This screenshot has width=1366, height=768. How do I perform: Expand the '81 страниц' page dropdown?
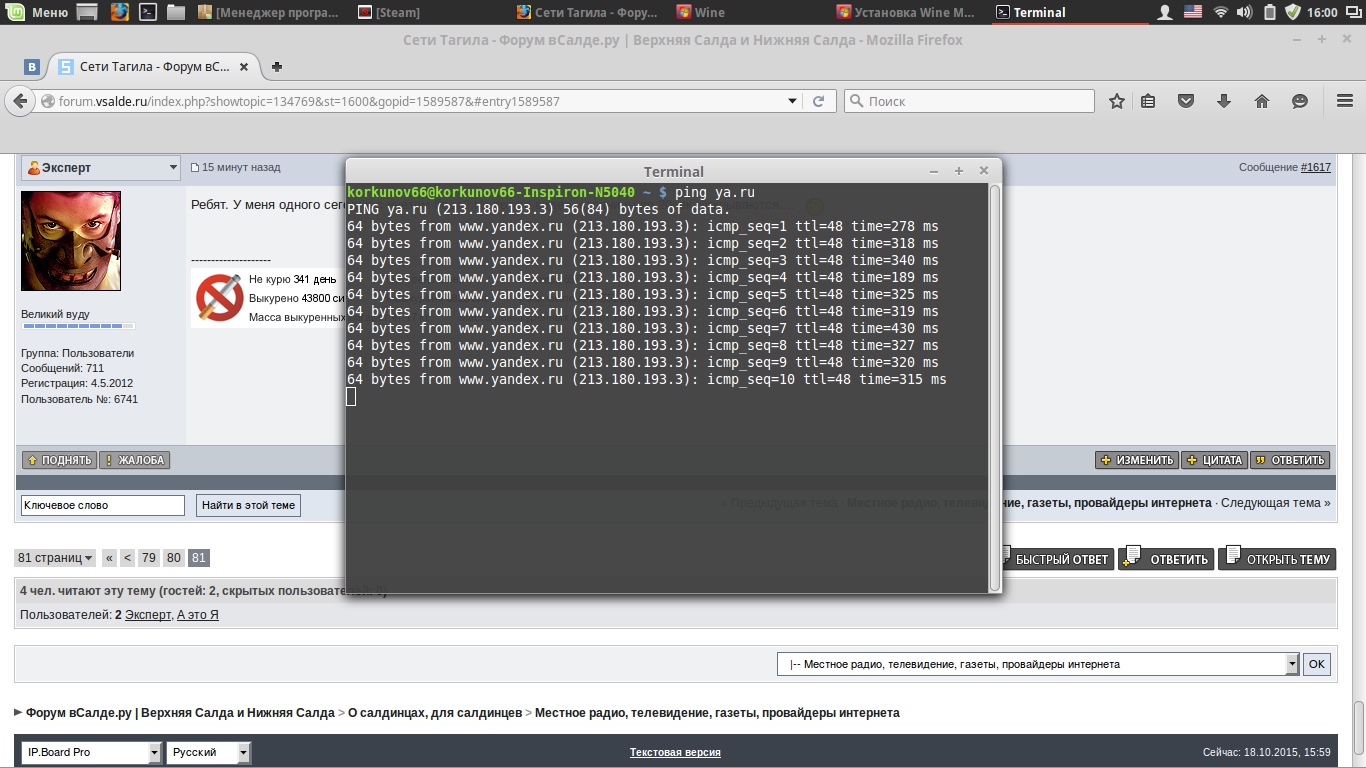coord(56,558)
